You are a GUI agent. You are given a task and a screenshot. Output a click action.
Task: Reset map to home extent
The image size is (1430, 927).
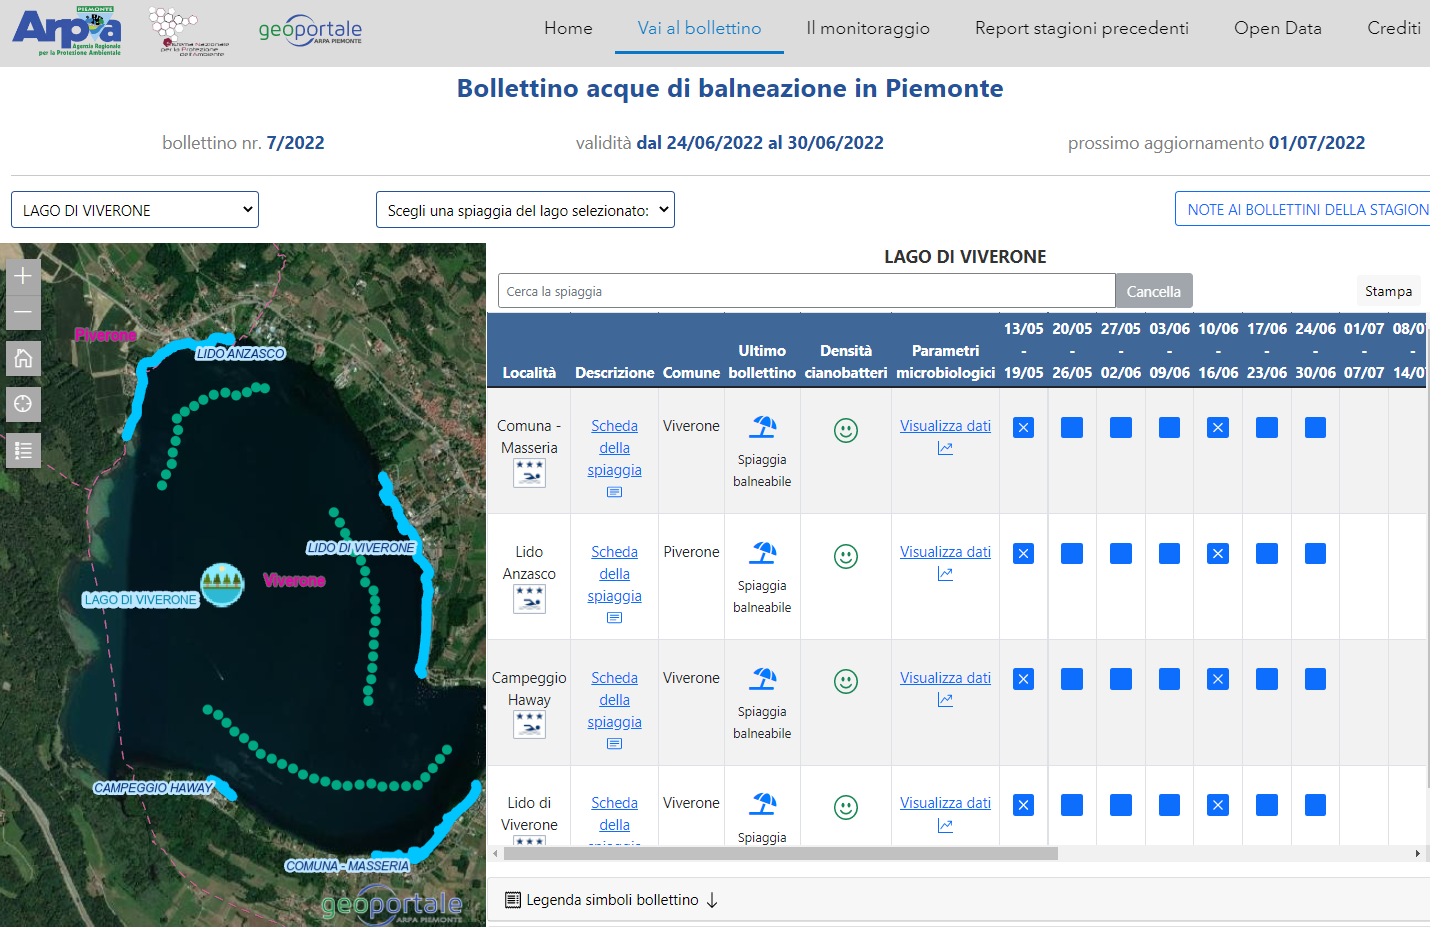pyautogui.click(x=23, y=358)
